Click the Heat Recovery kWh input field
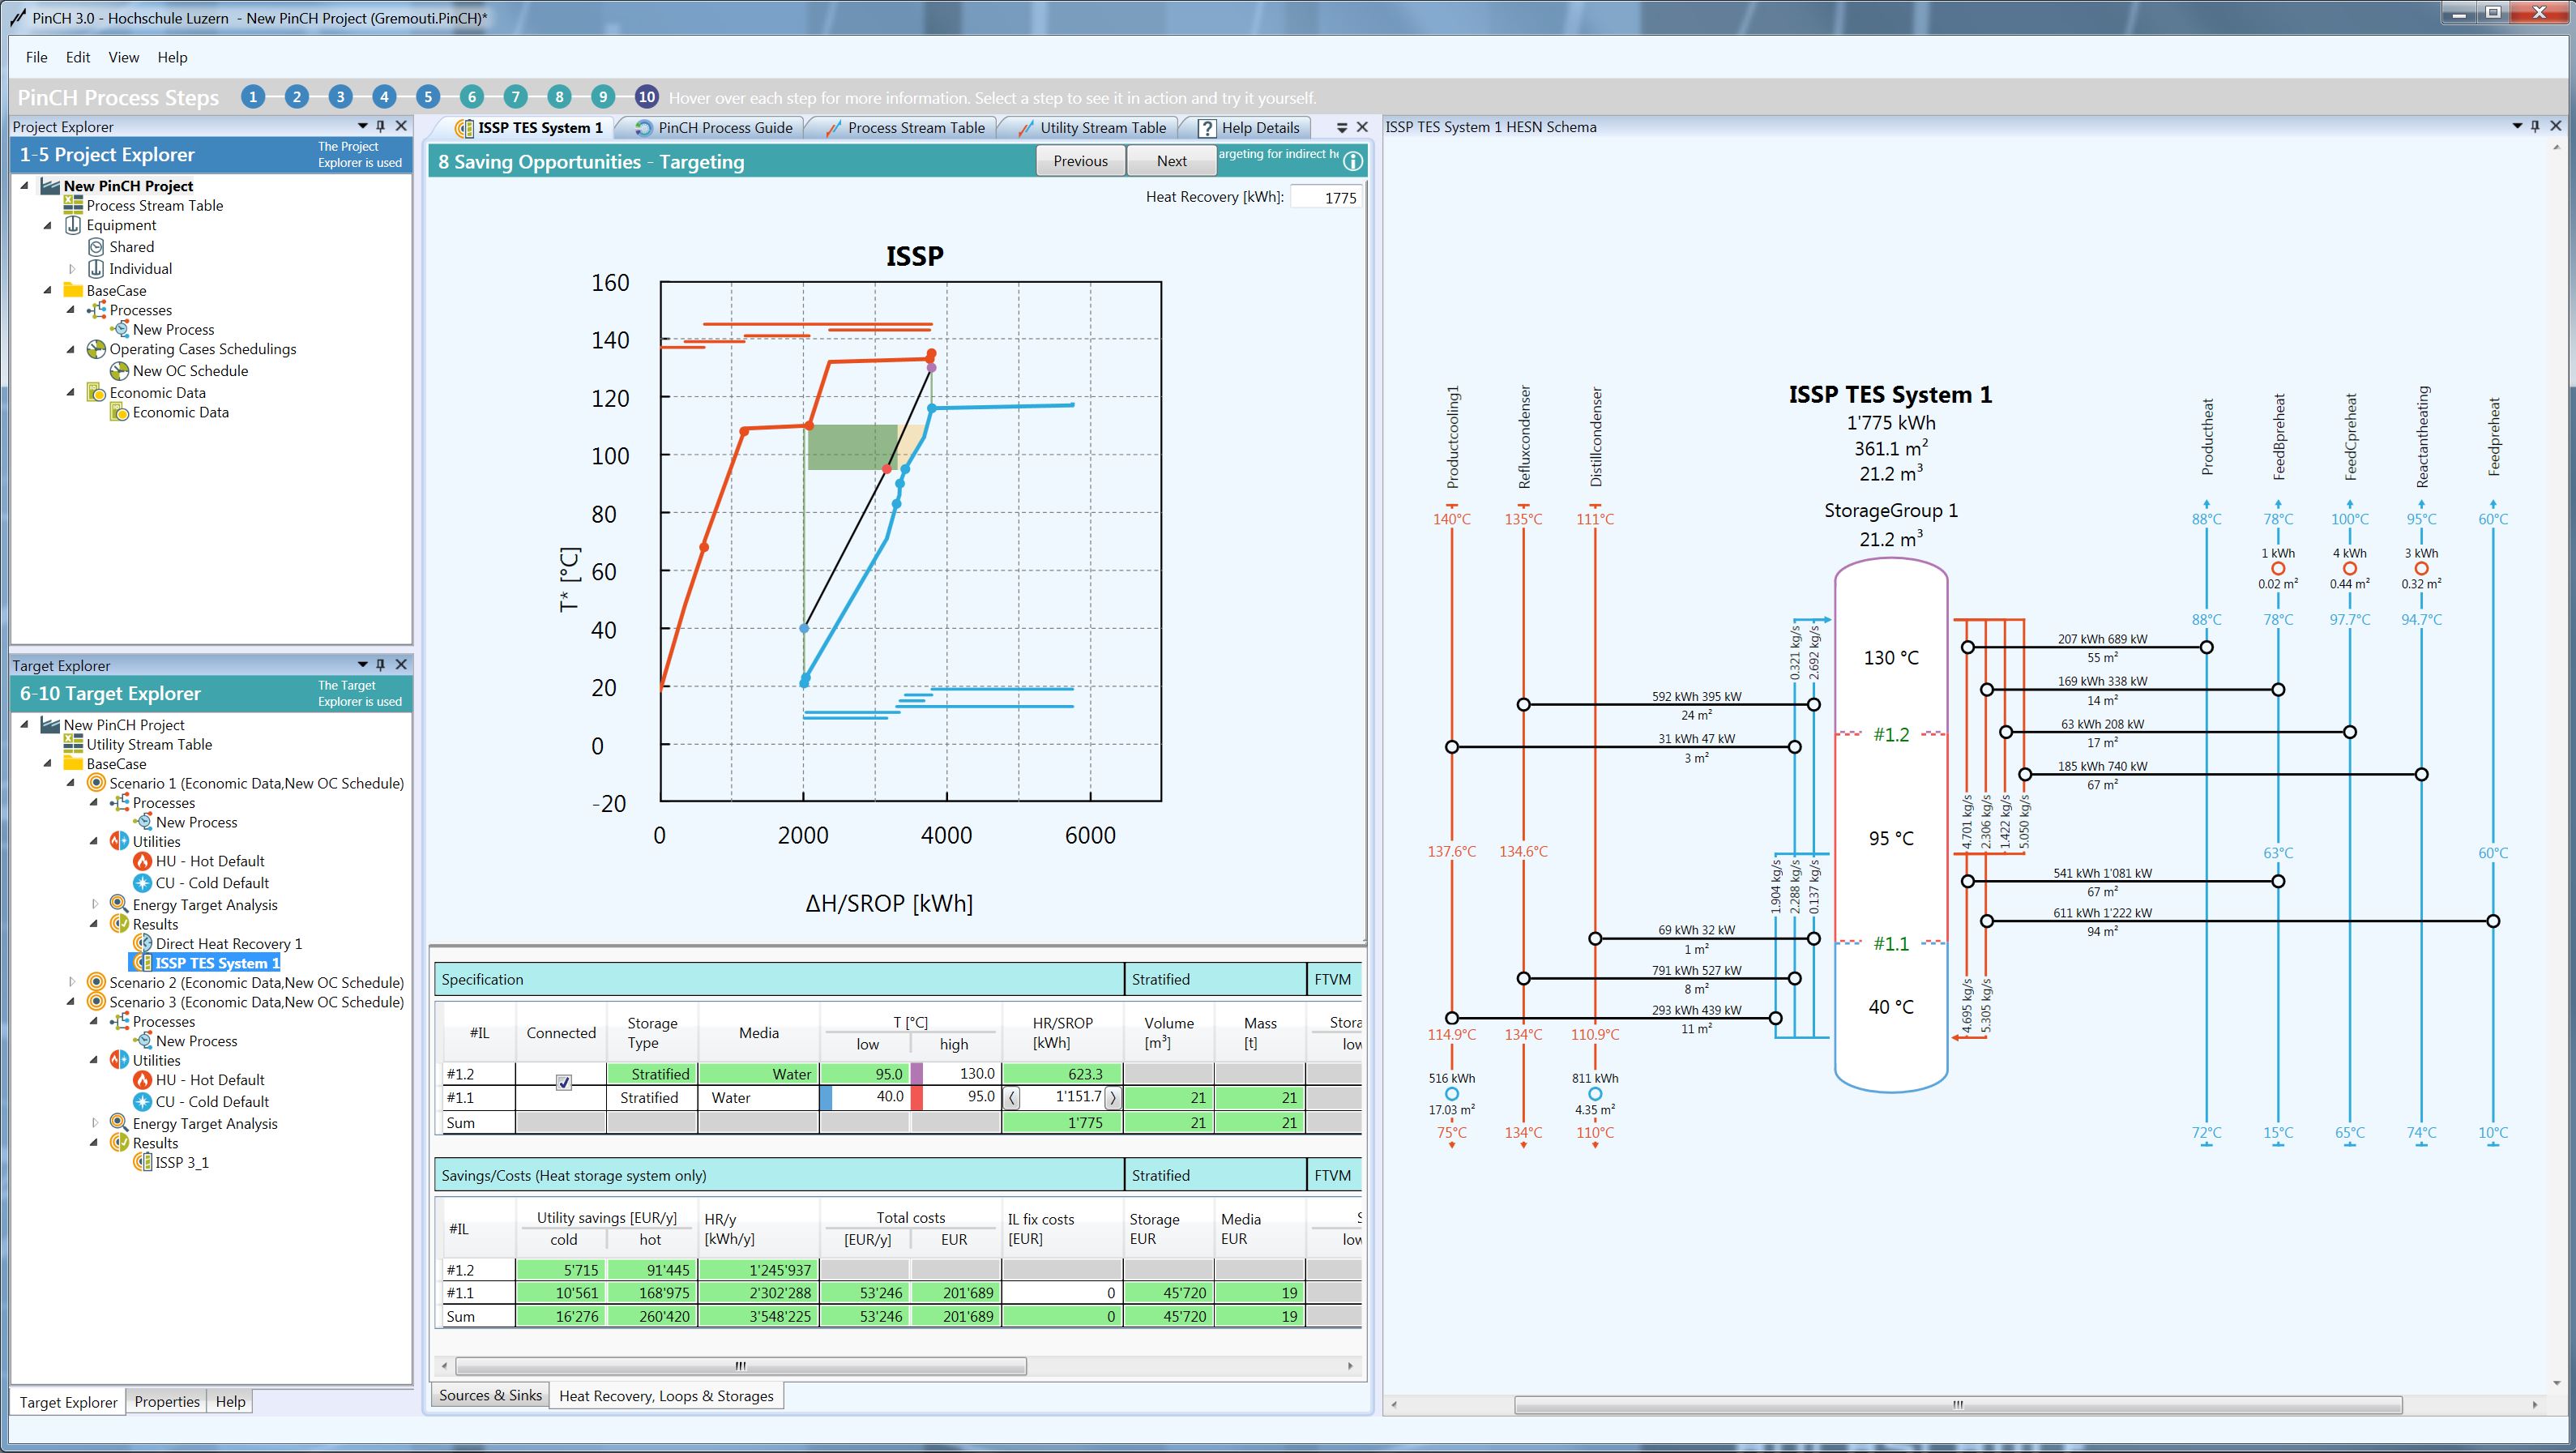 (1325, 197)
